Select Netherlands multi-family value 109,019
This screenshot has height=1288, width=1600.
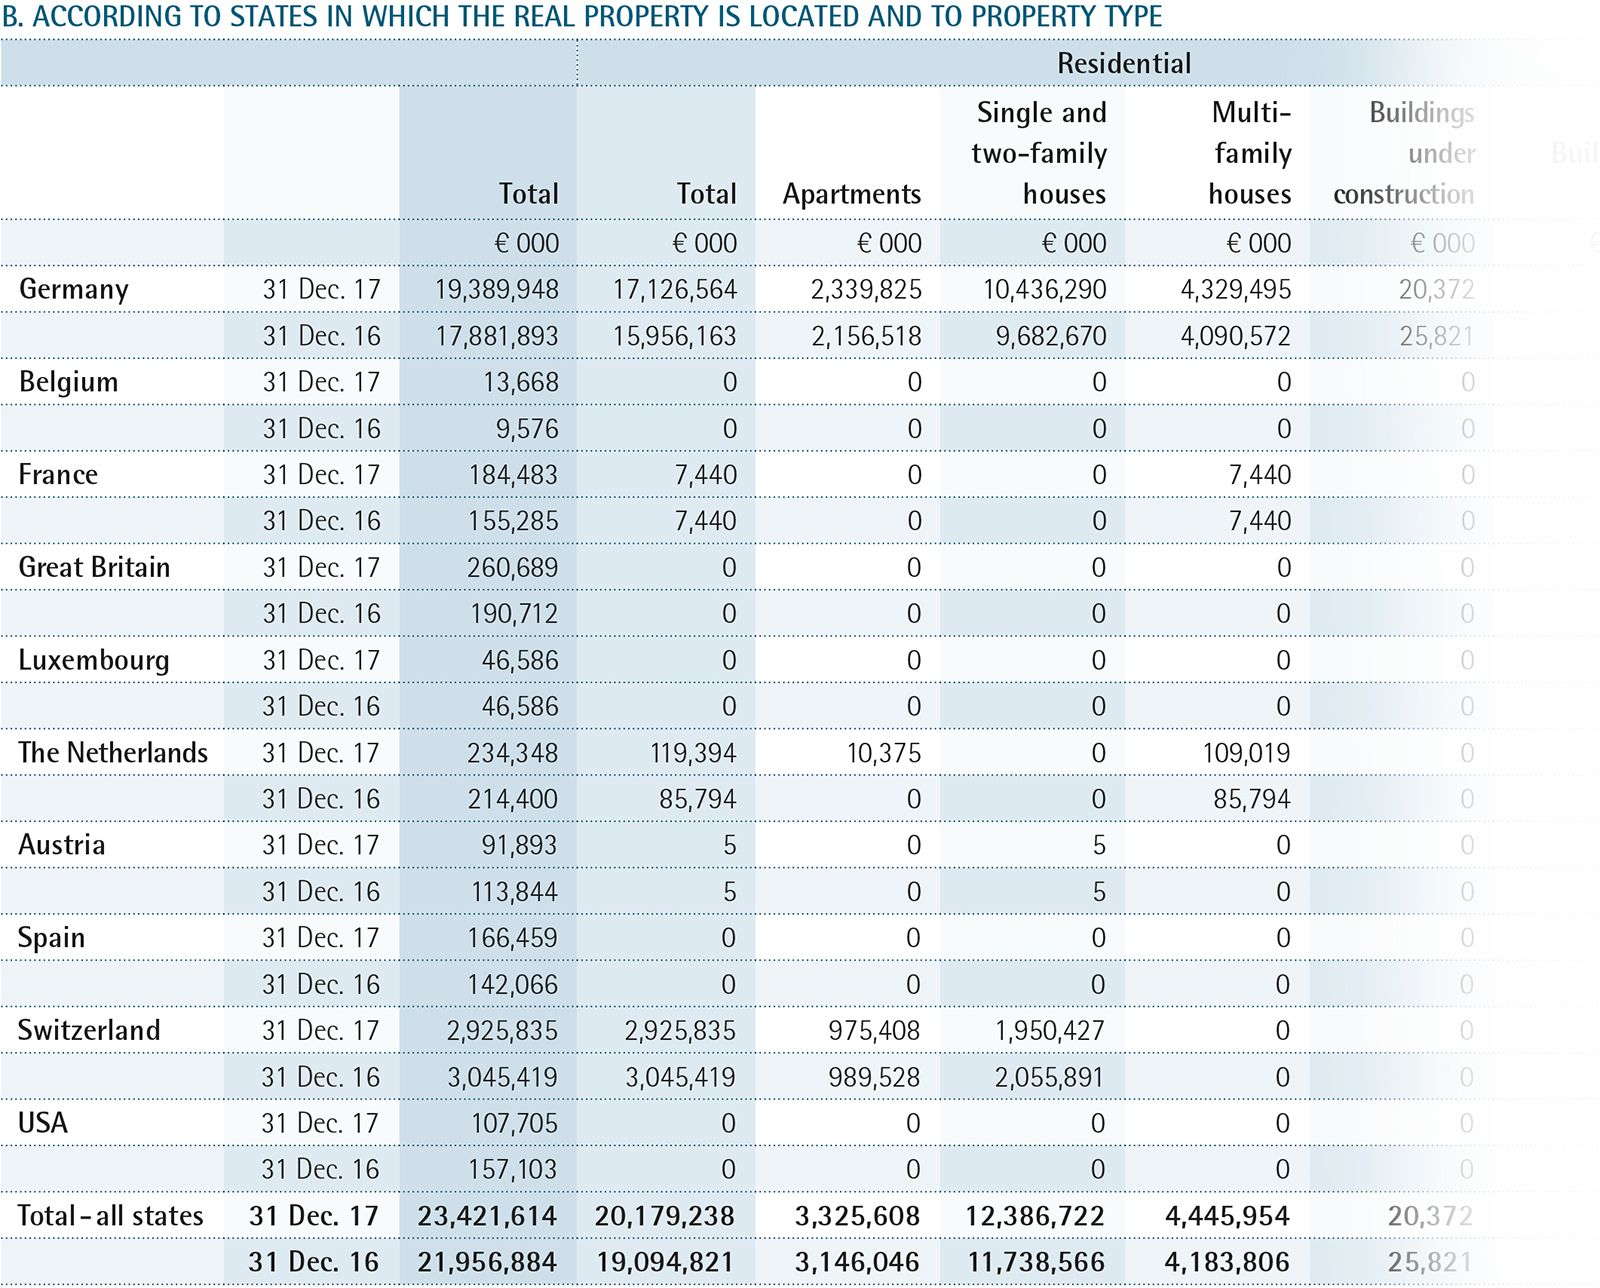coord(1245,753)
